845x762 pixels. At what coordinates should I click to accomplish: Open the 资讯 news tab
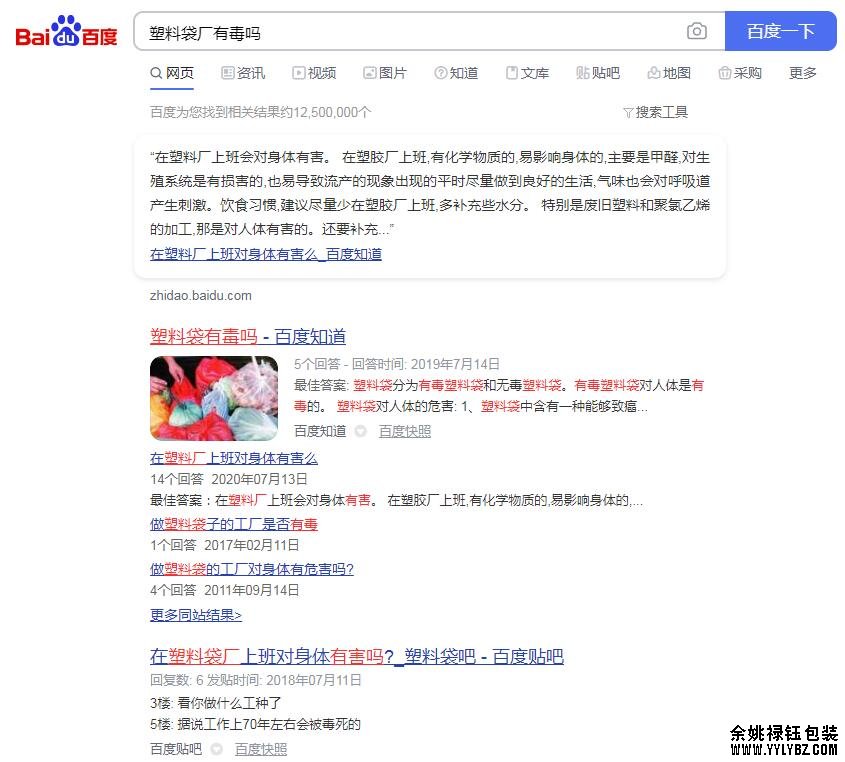click(244, 73)
